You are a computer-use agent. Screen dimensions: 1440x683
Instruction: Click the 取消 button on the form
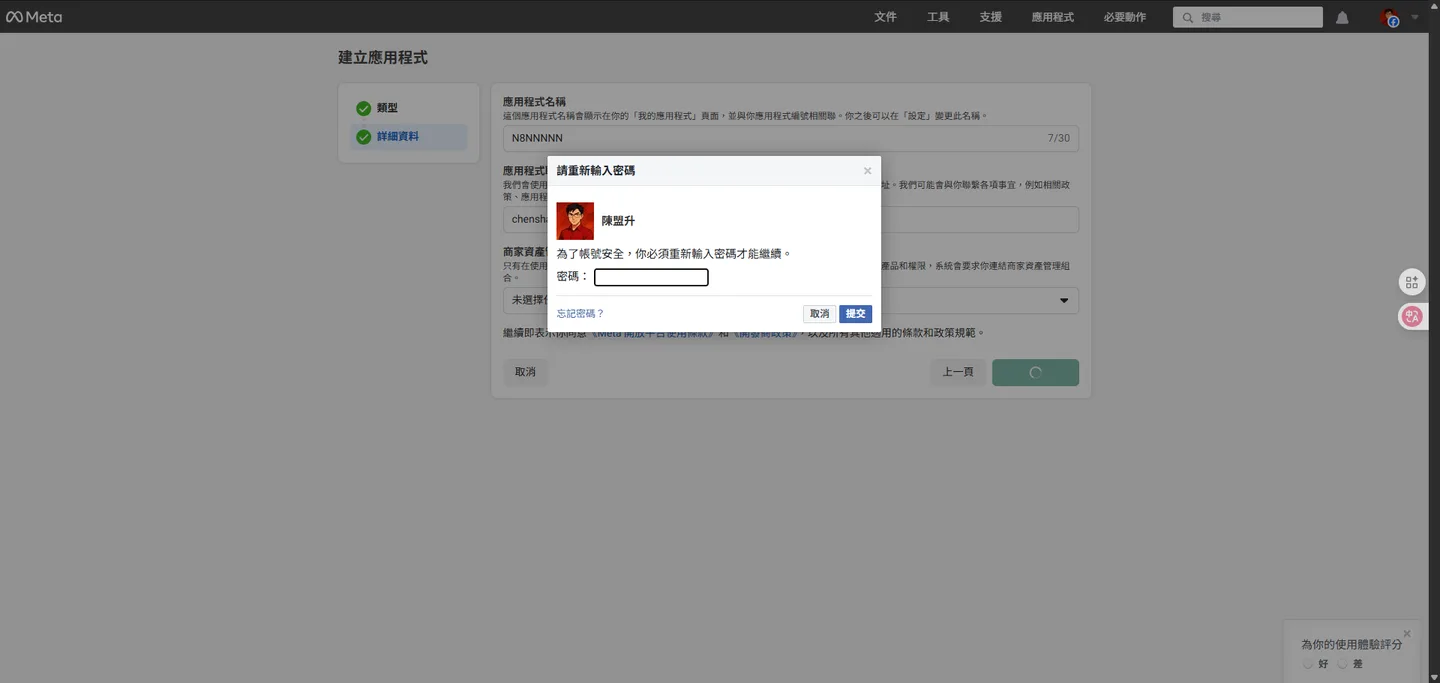525,372
